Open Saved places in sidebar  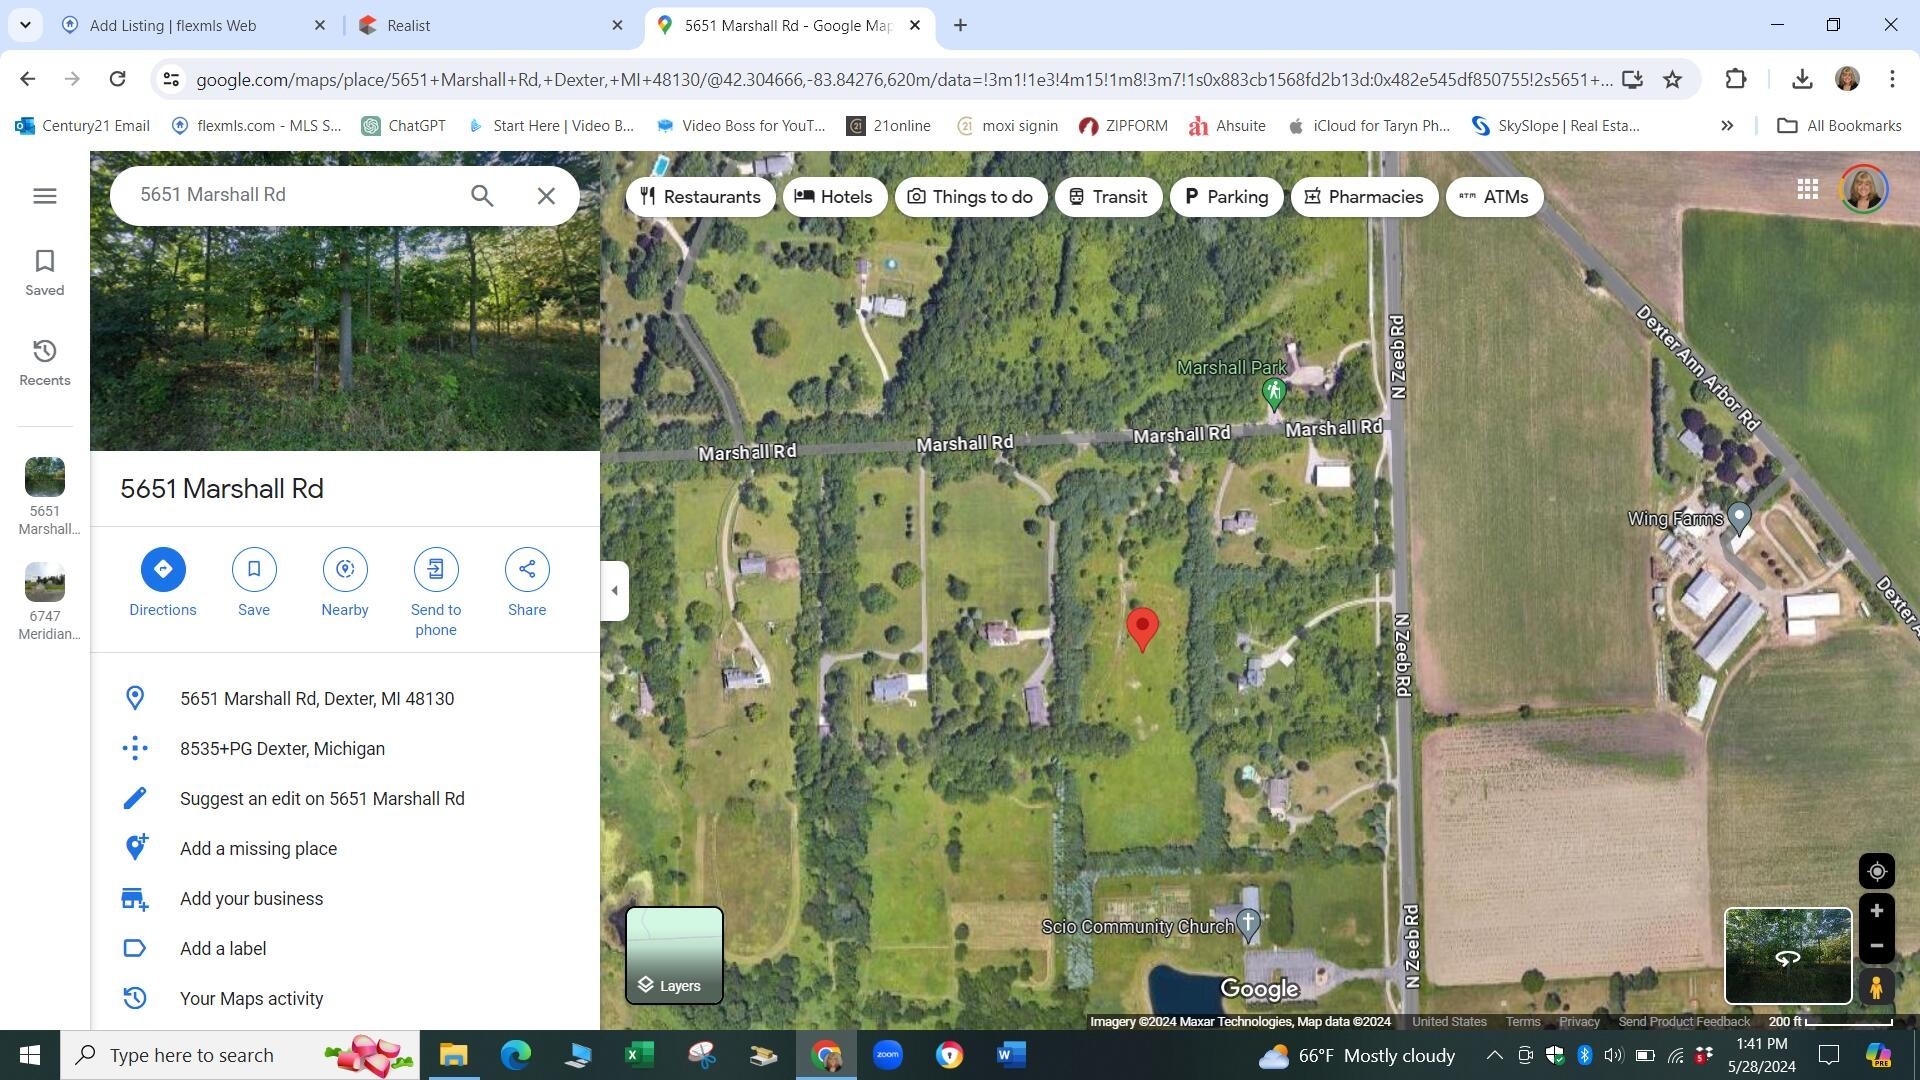(x=44, y=273)
